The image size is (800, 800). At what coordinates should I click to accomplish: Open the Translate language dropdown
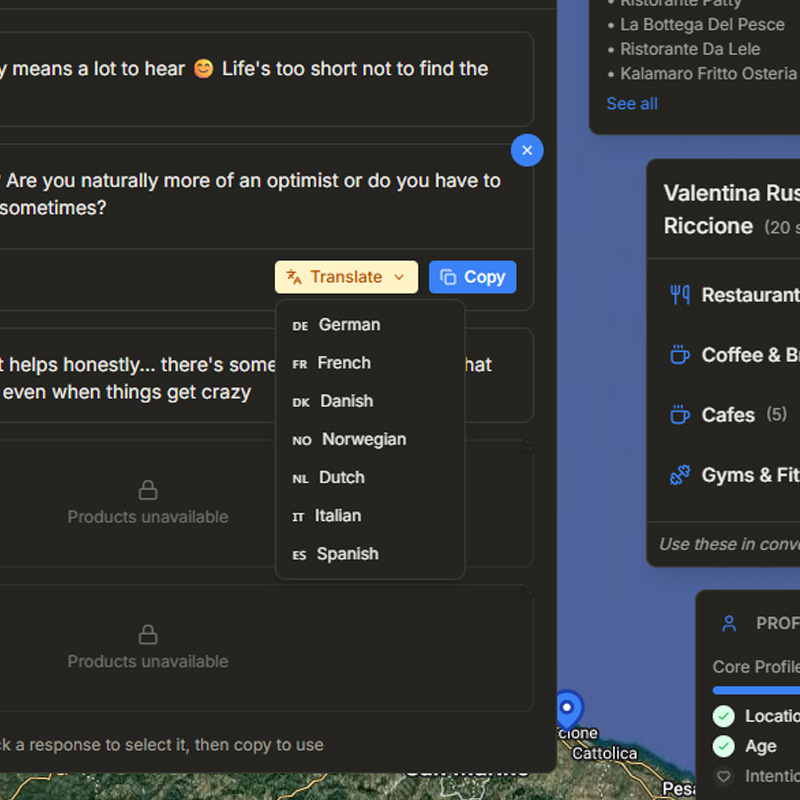click(x=346, y=277)
